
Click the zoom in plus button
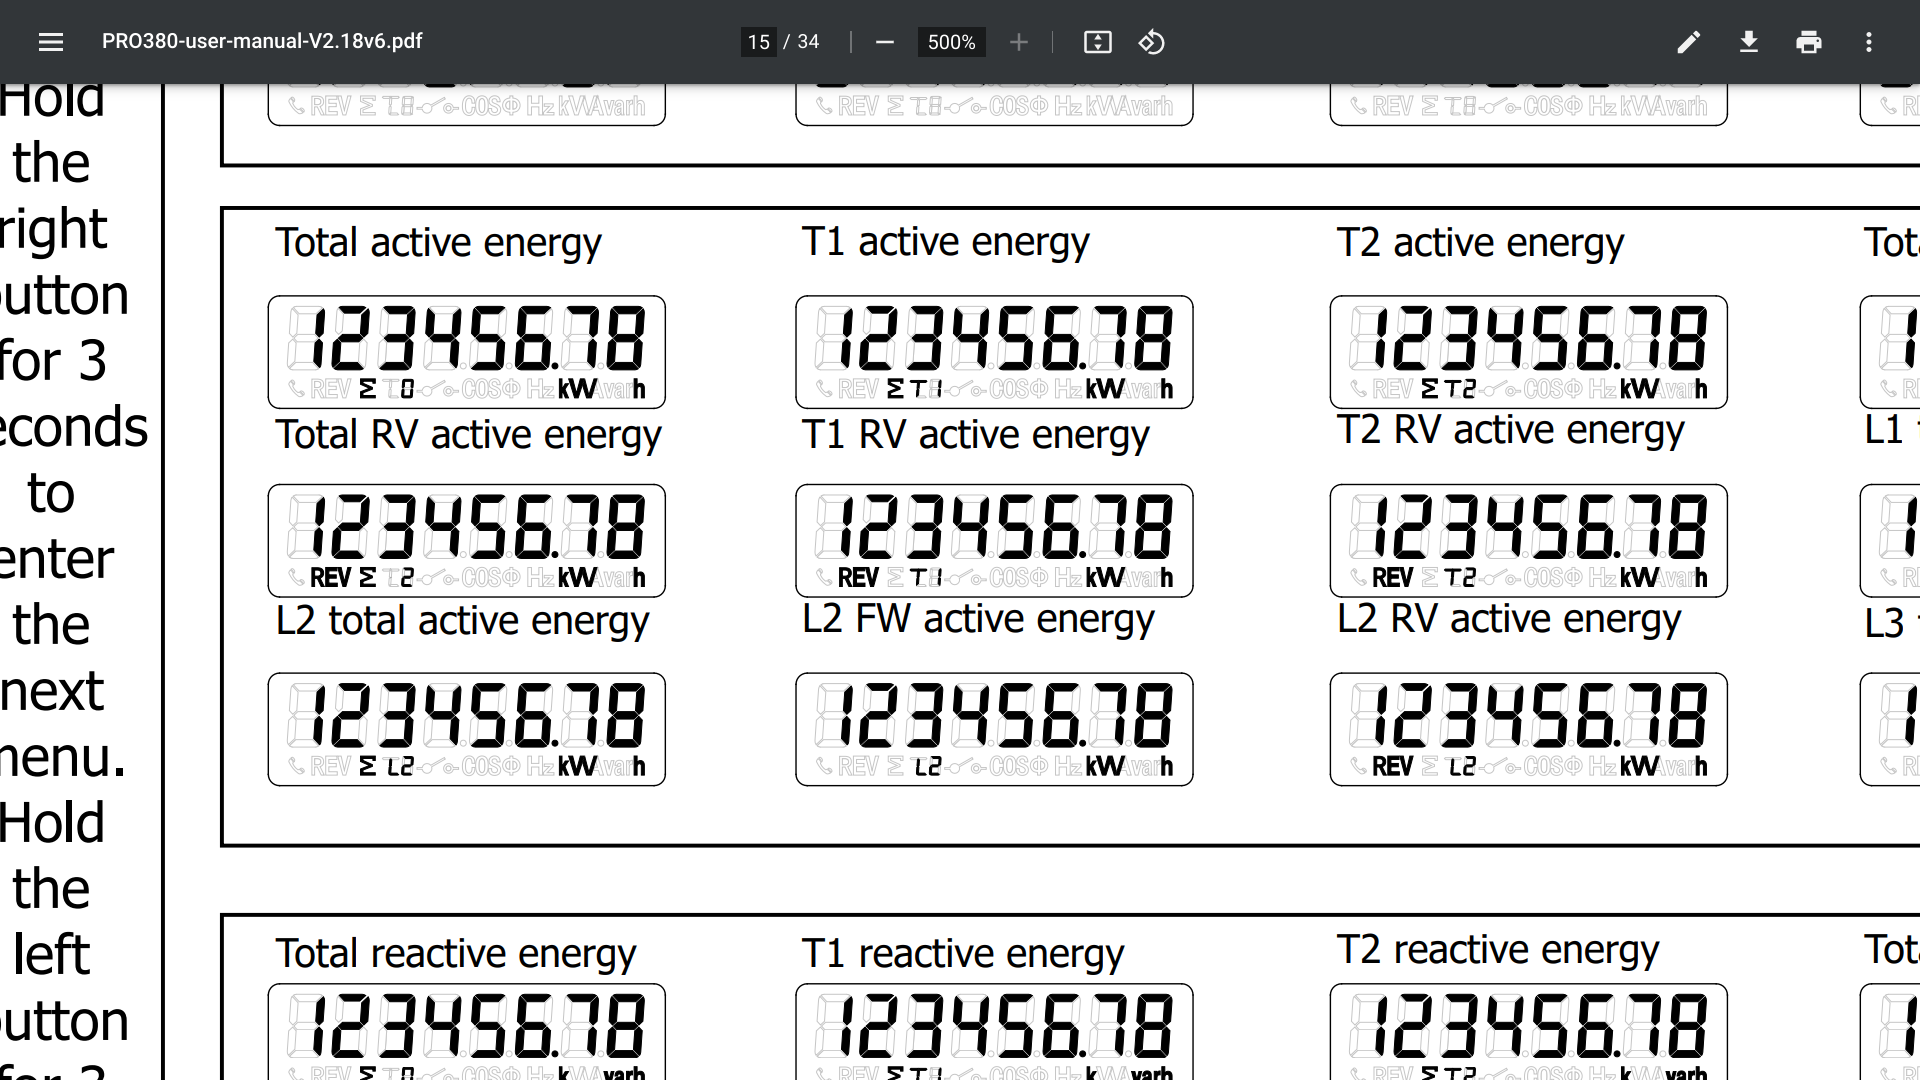click(x=1018, y=42)
